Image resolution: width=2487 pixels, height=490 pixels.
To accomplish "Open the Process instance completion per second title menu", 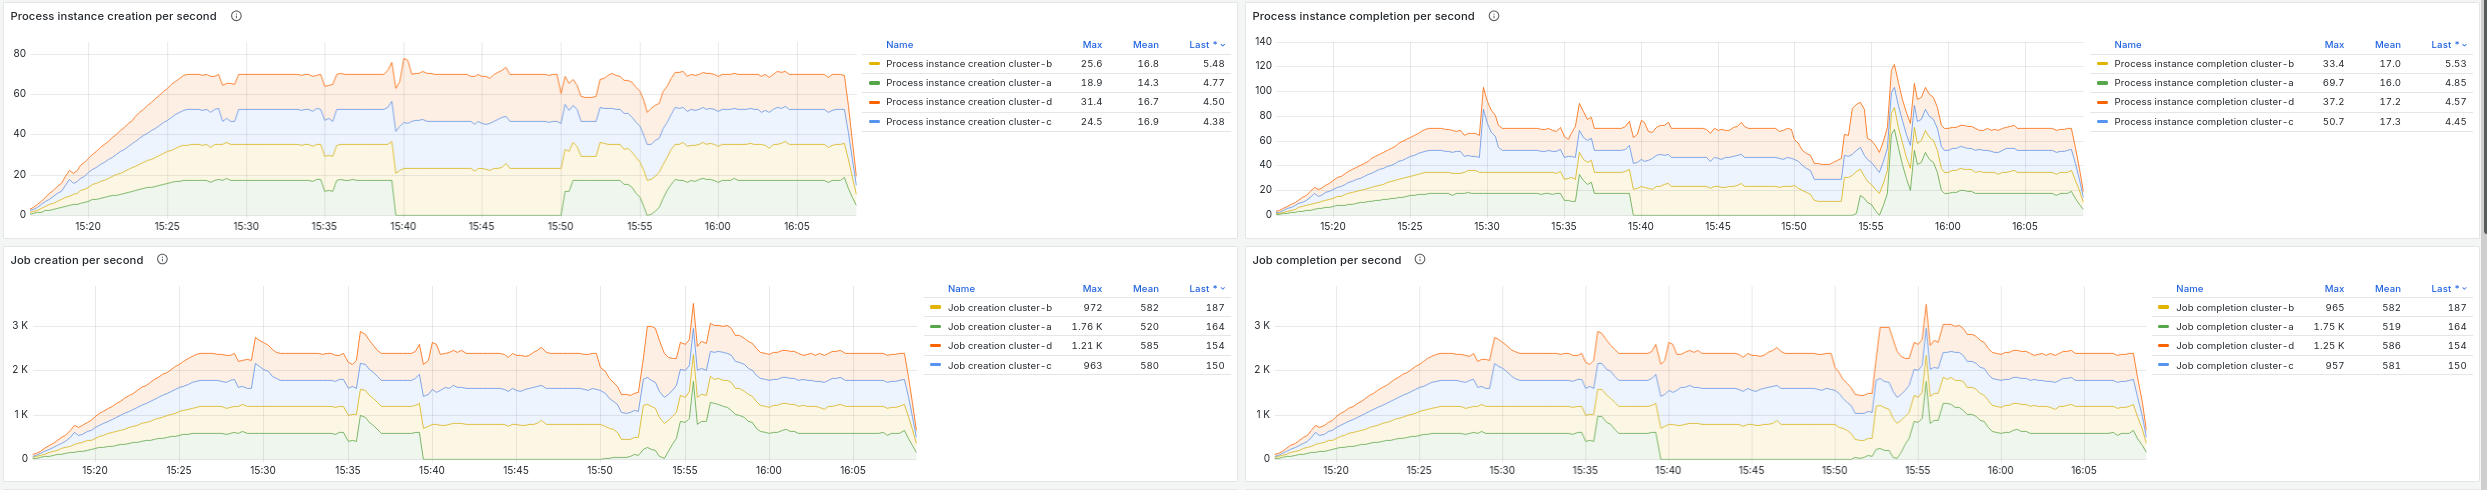I will pos(1363,16).
